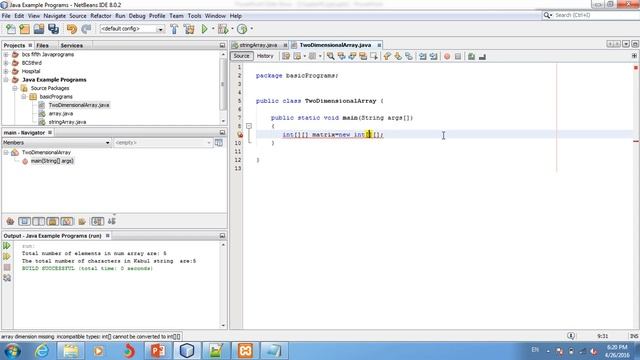Click the Stop icon in Output panel

[x=7, y=267]
